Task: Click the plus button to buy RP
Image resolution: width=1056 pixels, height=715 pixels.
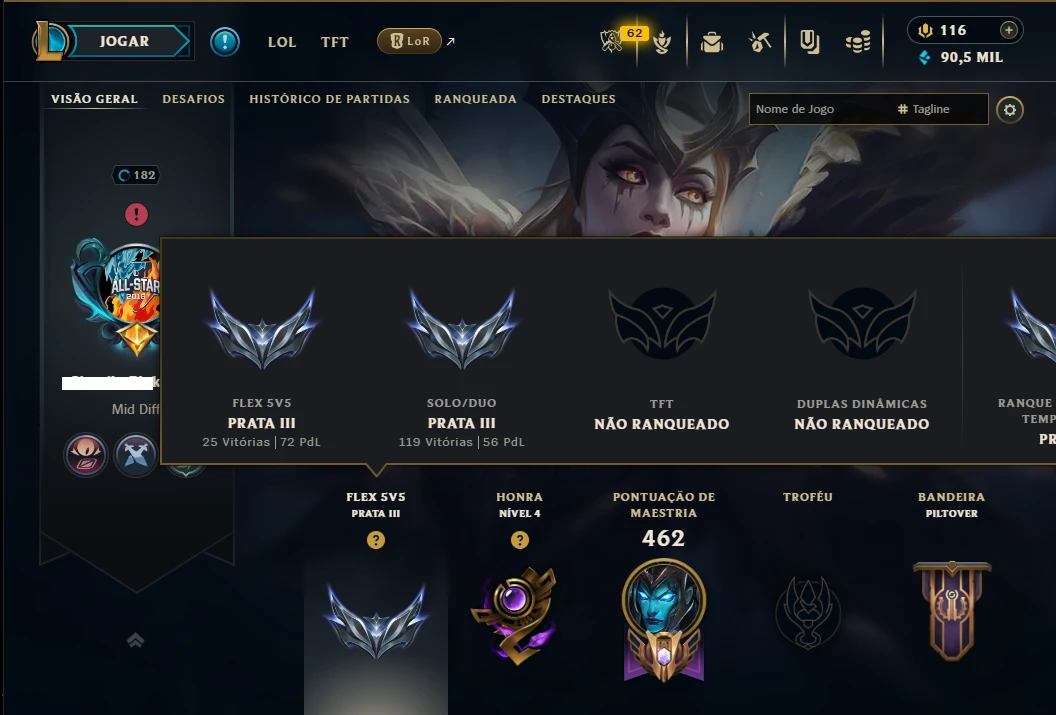Action: click(x=1008, y=30)
